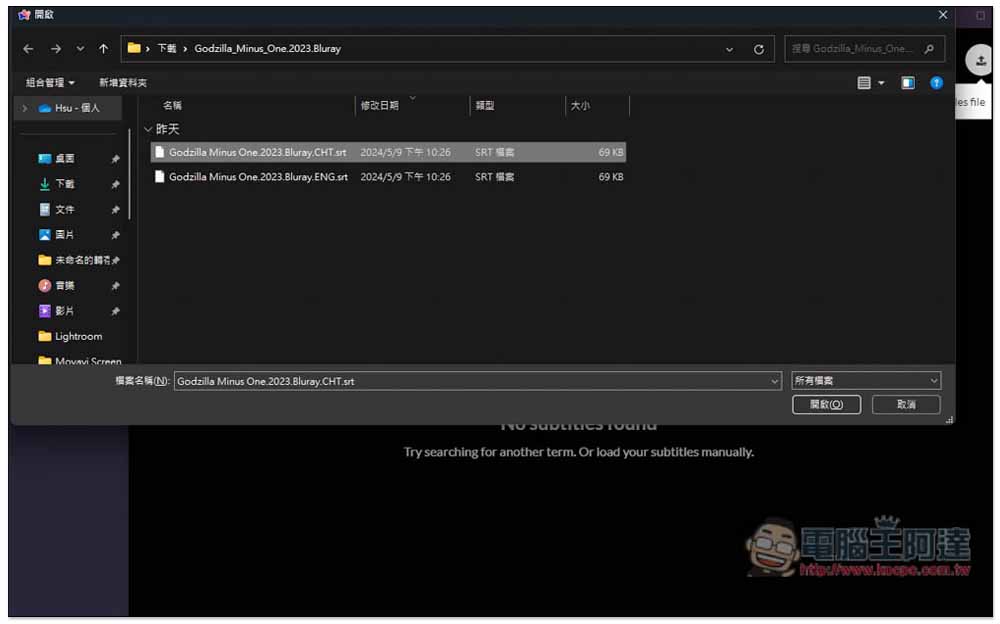Expand address bar history dropdown

coord(729,49)
